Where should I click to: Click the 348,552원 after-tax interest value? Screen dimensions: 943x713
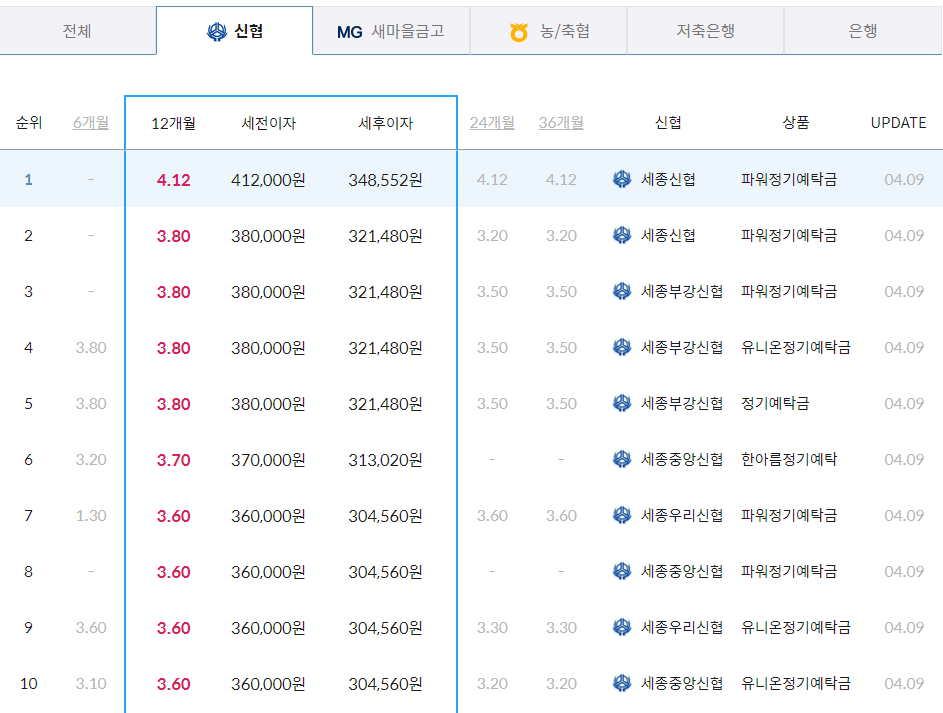coord(385,180)
